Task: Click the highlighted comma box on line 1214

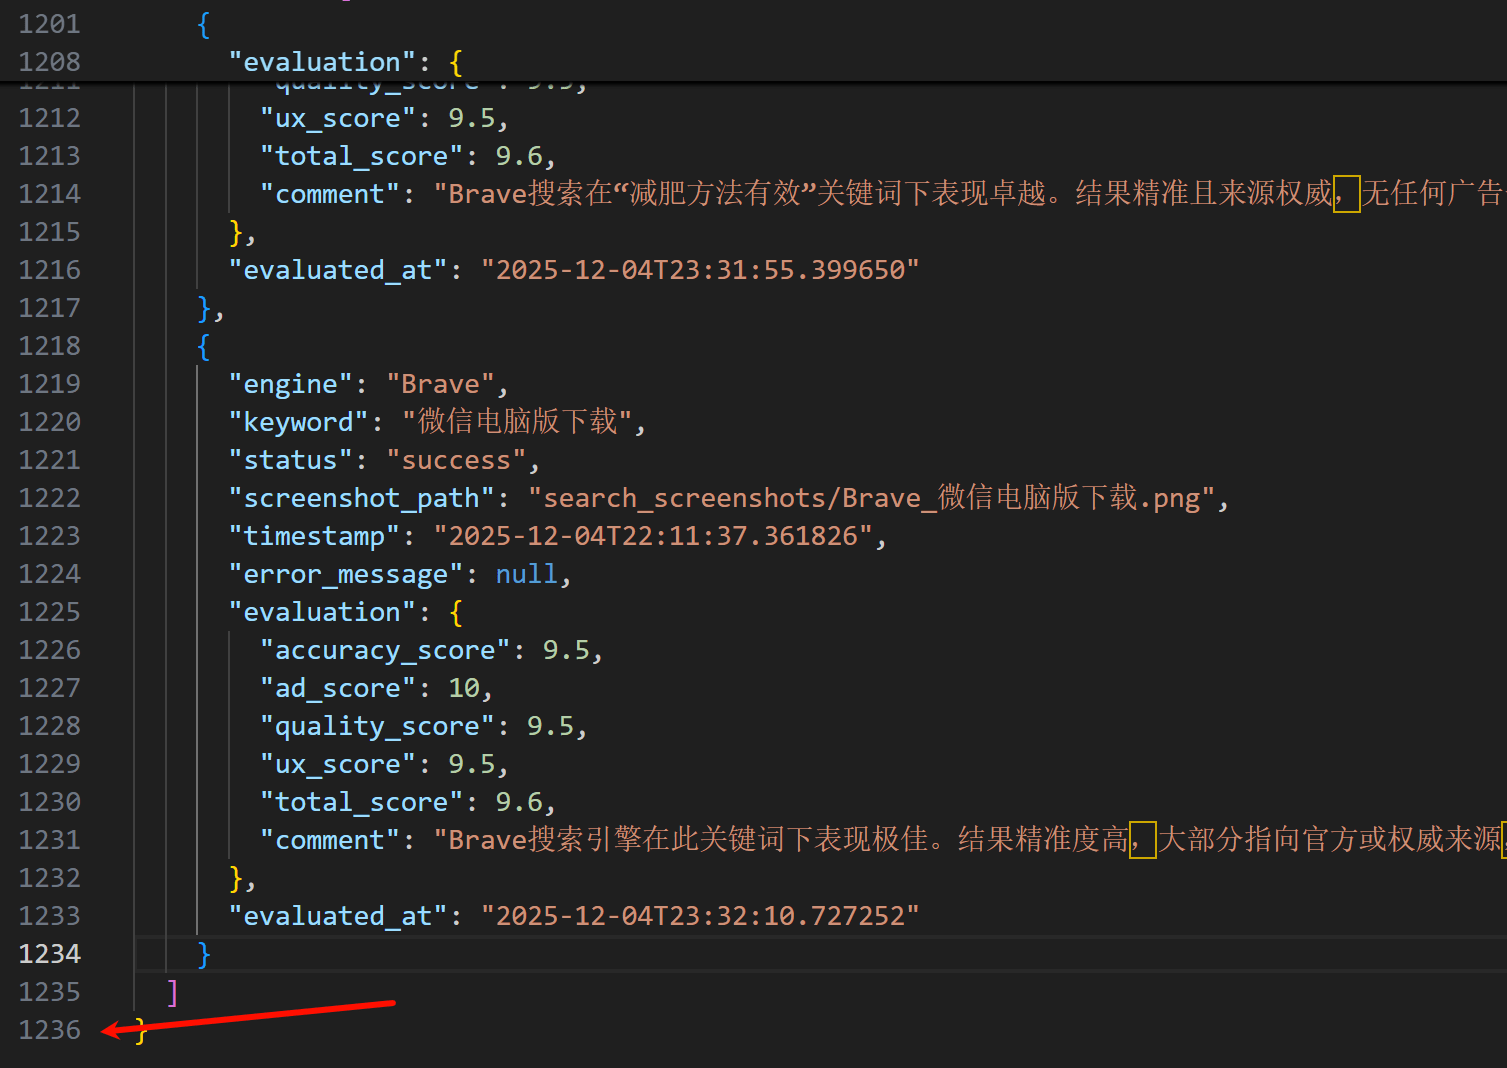Action: [x=1346, y=195]
